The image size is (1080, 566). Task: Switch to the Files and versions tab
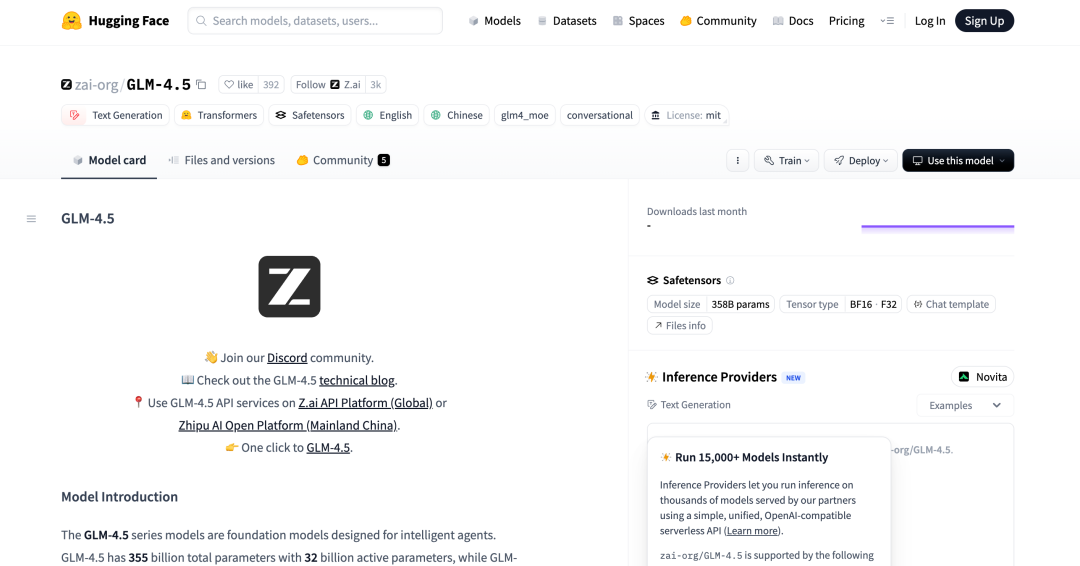point(221,160)
